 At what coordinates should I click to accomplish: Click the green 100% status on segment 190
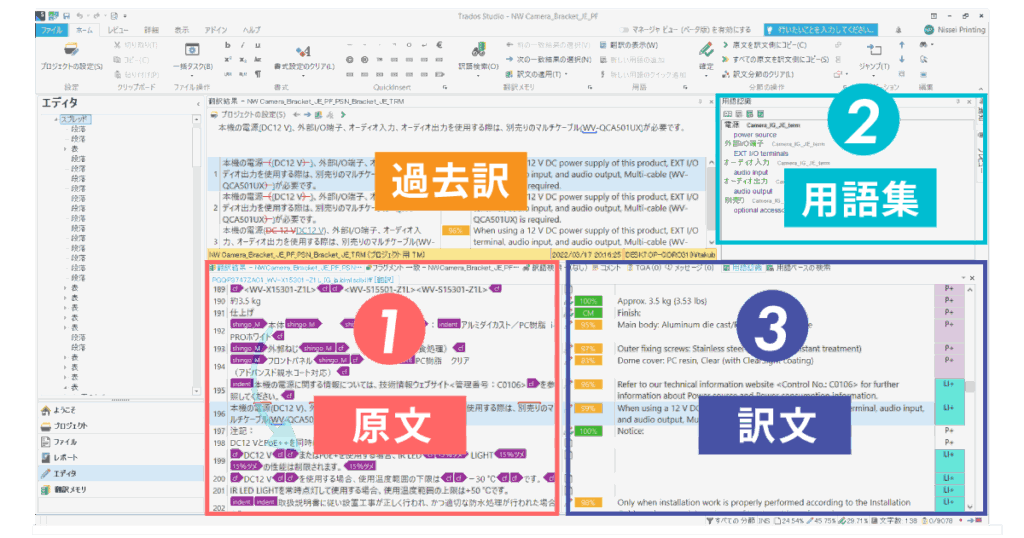(x=588, y=301)
